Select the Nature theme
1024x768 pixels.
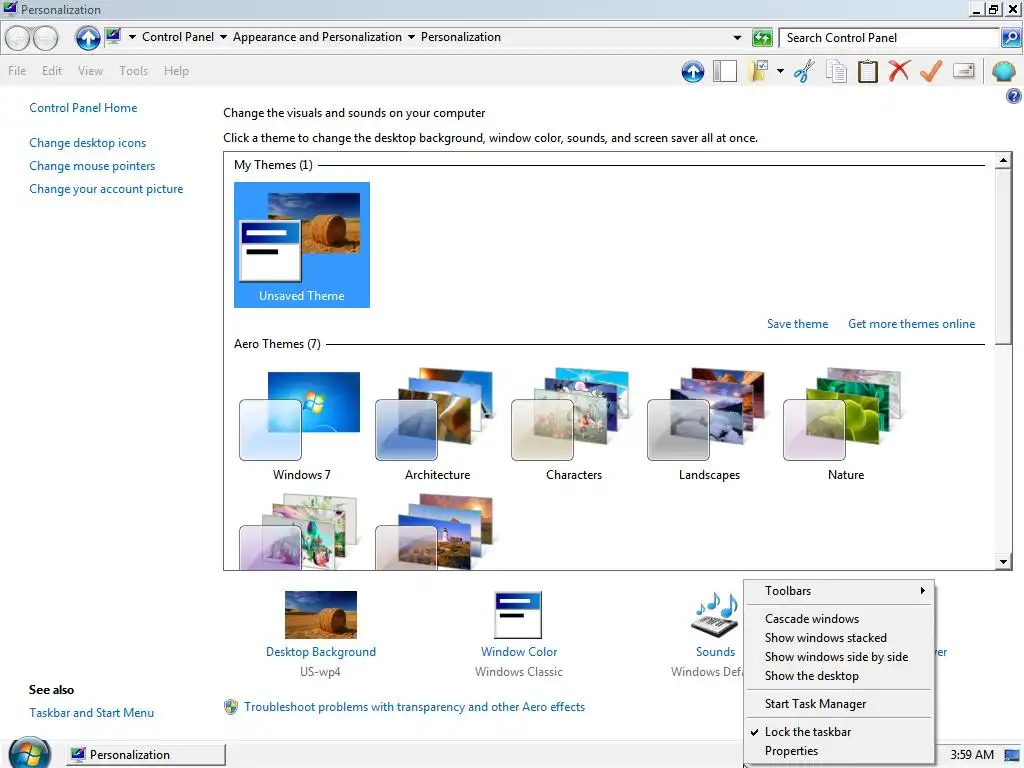click(x=845, y=424)
